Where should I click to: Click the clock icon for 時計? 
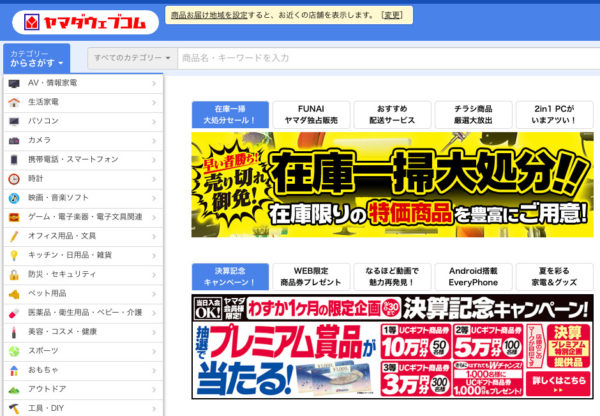pyautogui.click(x=14, y=178)
